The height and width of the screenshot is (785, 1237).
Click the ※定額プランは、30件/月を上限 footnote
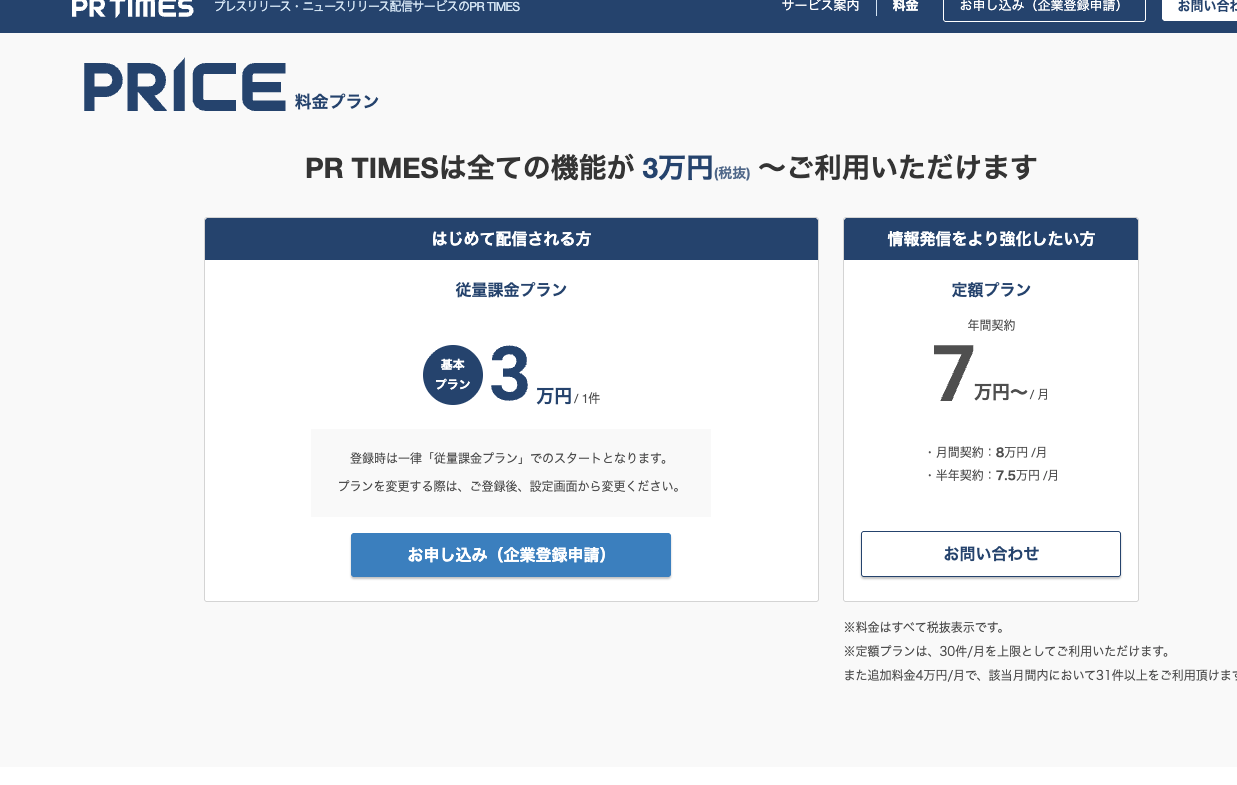coord(1007,651)
